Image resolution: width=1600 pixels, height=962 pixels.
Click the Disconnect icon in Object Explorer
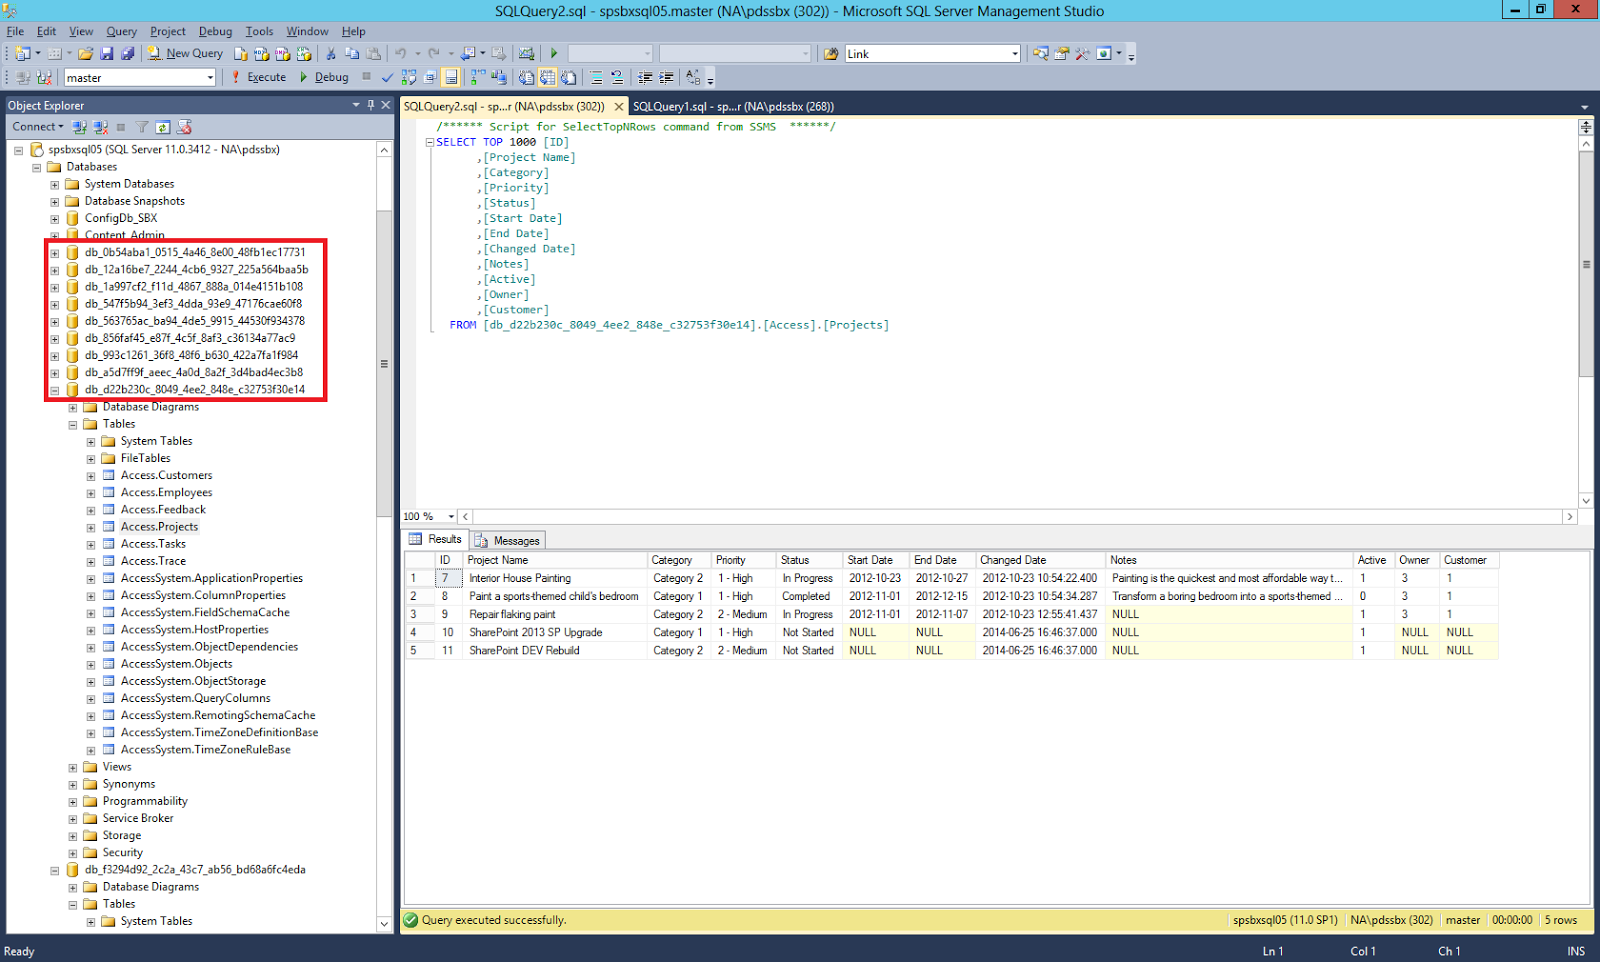(x=101, y=127)
